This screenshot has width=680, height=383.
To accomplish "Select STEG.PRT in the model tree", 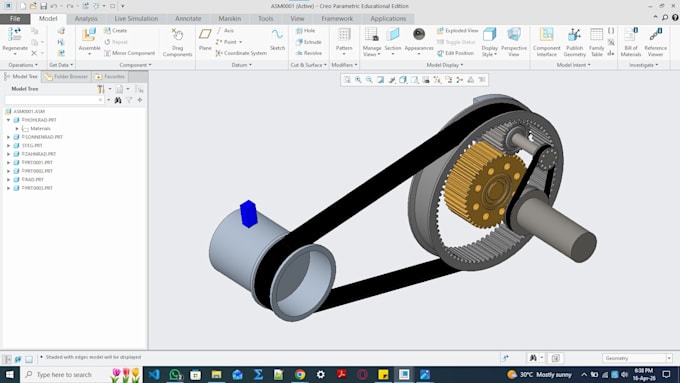I will tap(32, 146).
